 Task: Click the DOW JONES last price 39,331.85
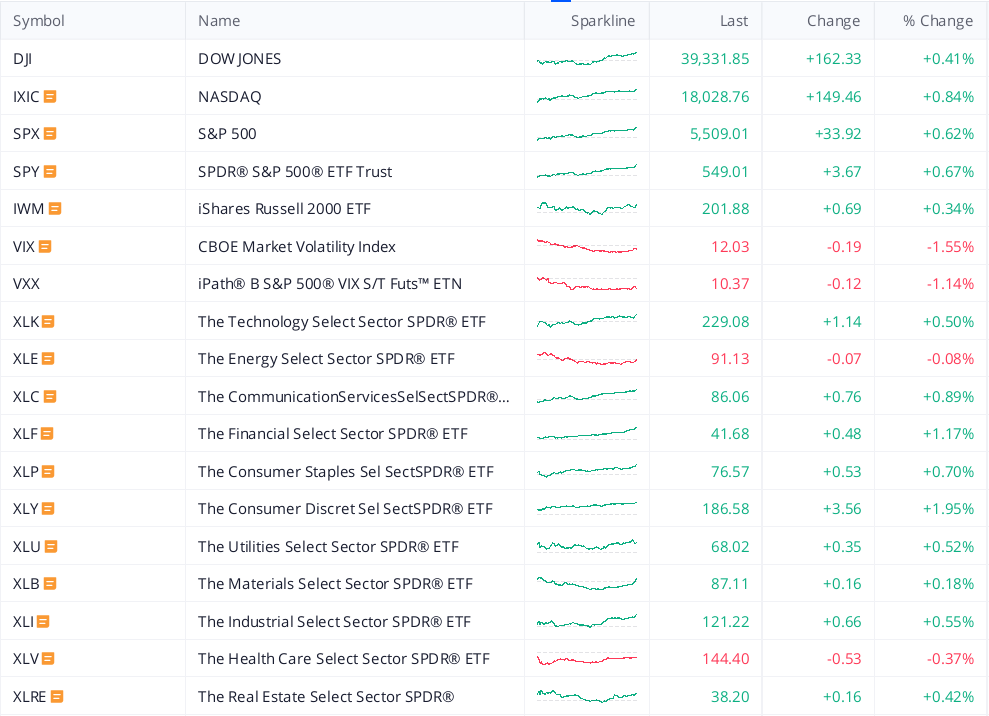715,59
